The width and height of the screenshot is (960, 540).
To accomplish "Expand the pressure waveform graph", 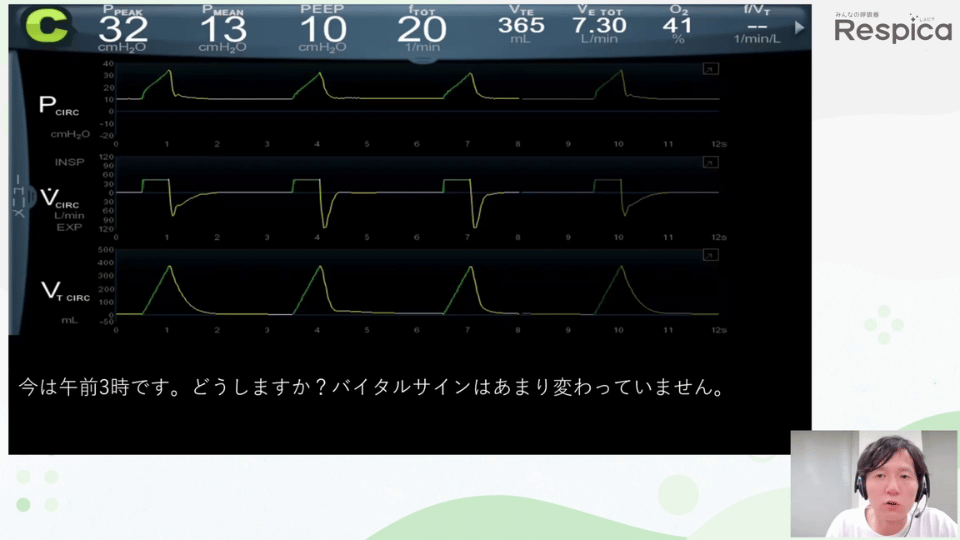I will click(x=710, y=69).
